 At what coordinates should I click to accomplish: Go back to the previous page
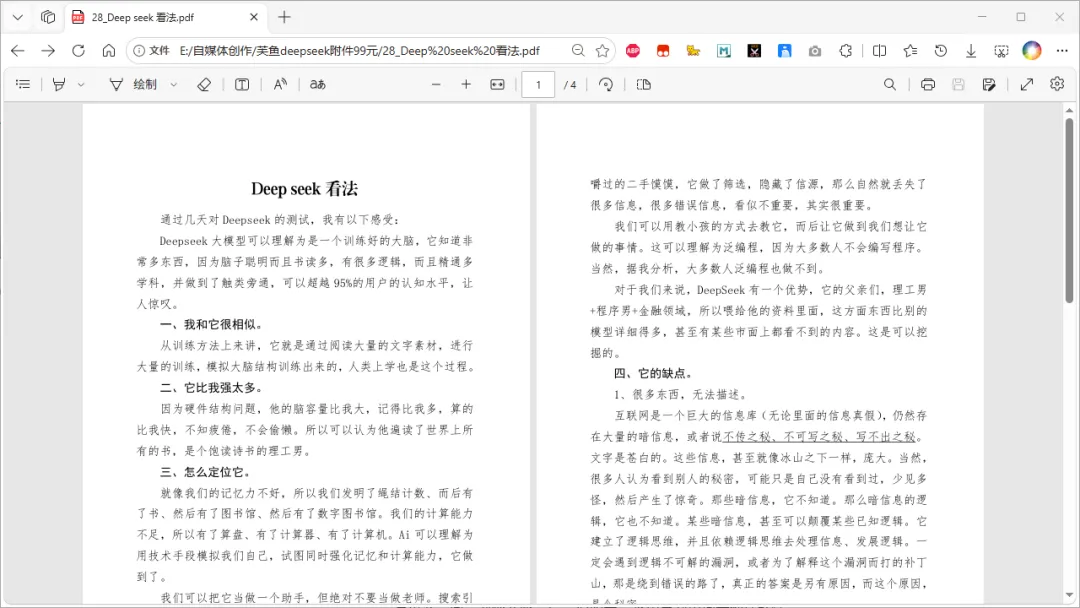(18, 50)
